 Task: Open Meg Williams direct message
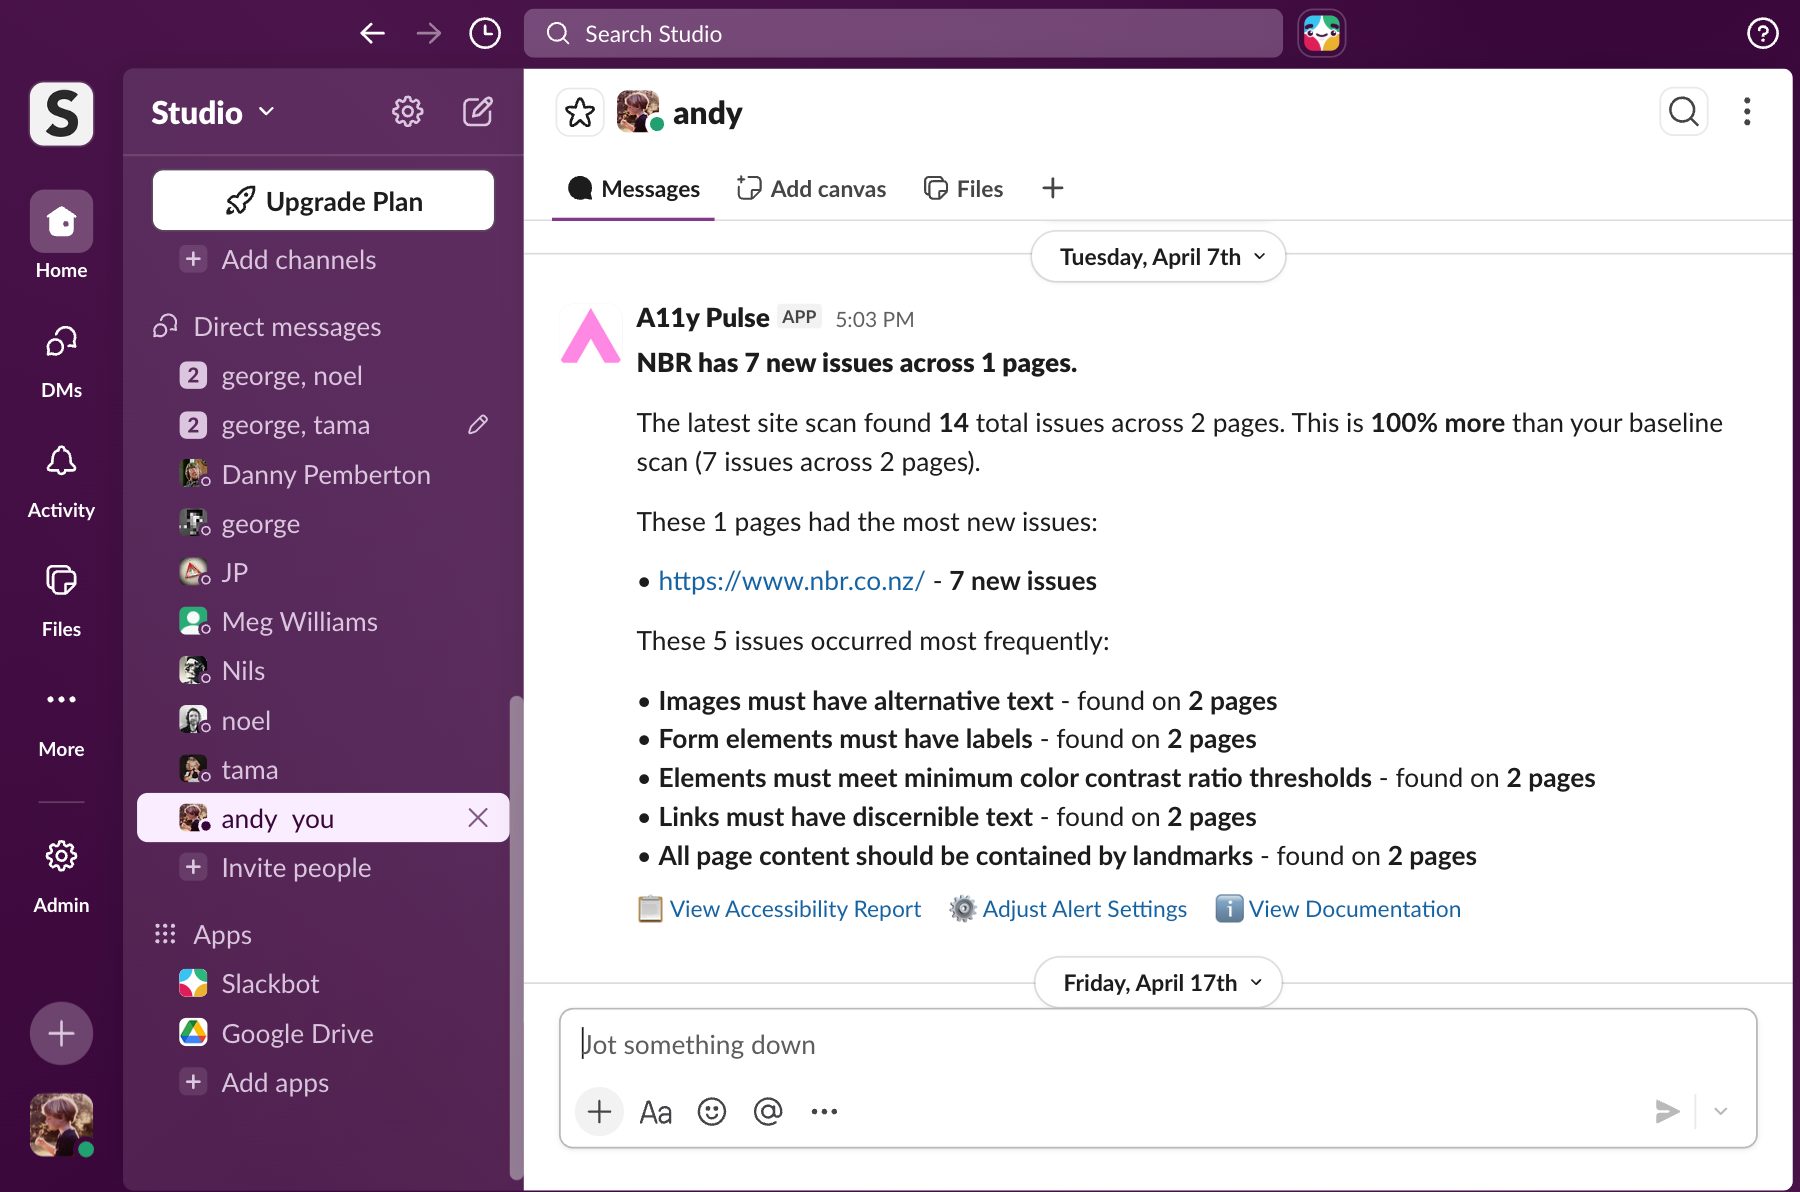pos(323,621)
